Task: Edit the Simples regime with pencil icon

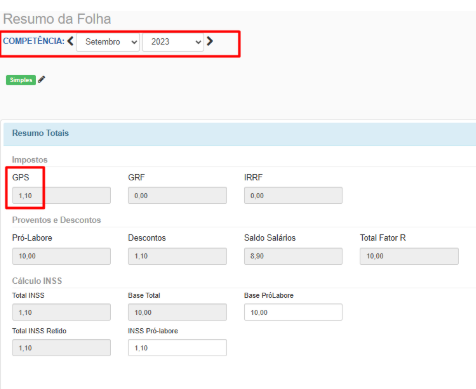Action: tap(41, 80)
